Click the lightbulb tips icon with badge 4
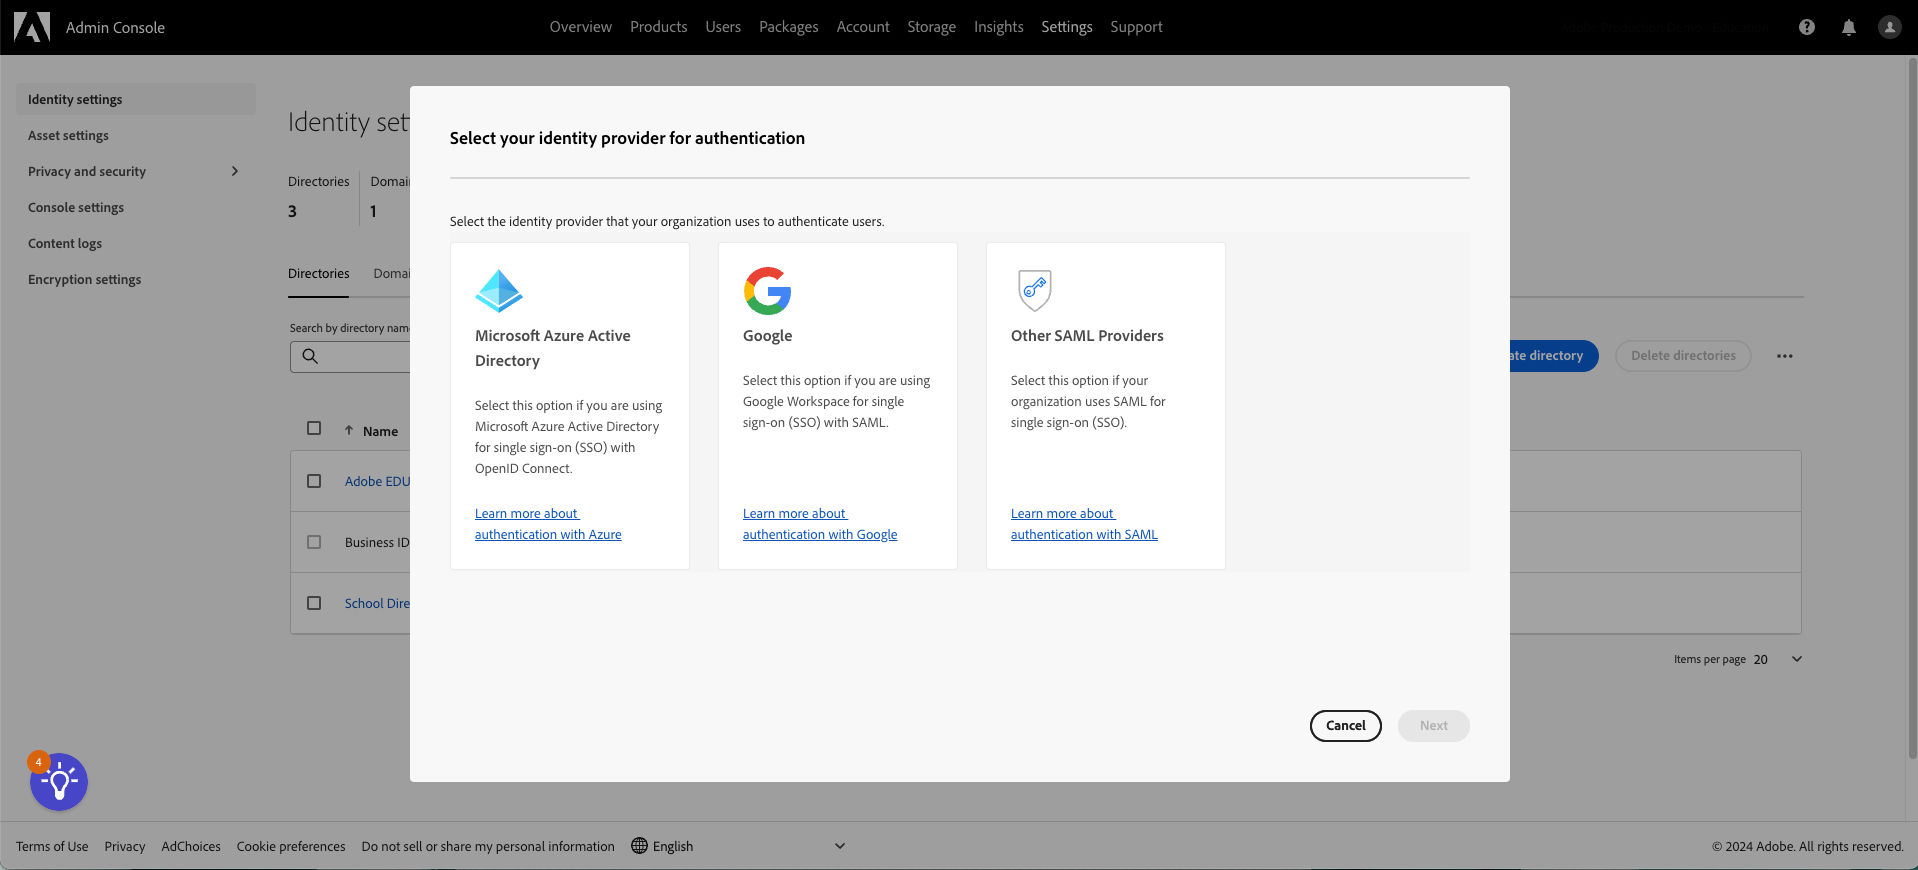Screen dimensions: 1918x870 click(x=59, y=782)
